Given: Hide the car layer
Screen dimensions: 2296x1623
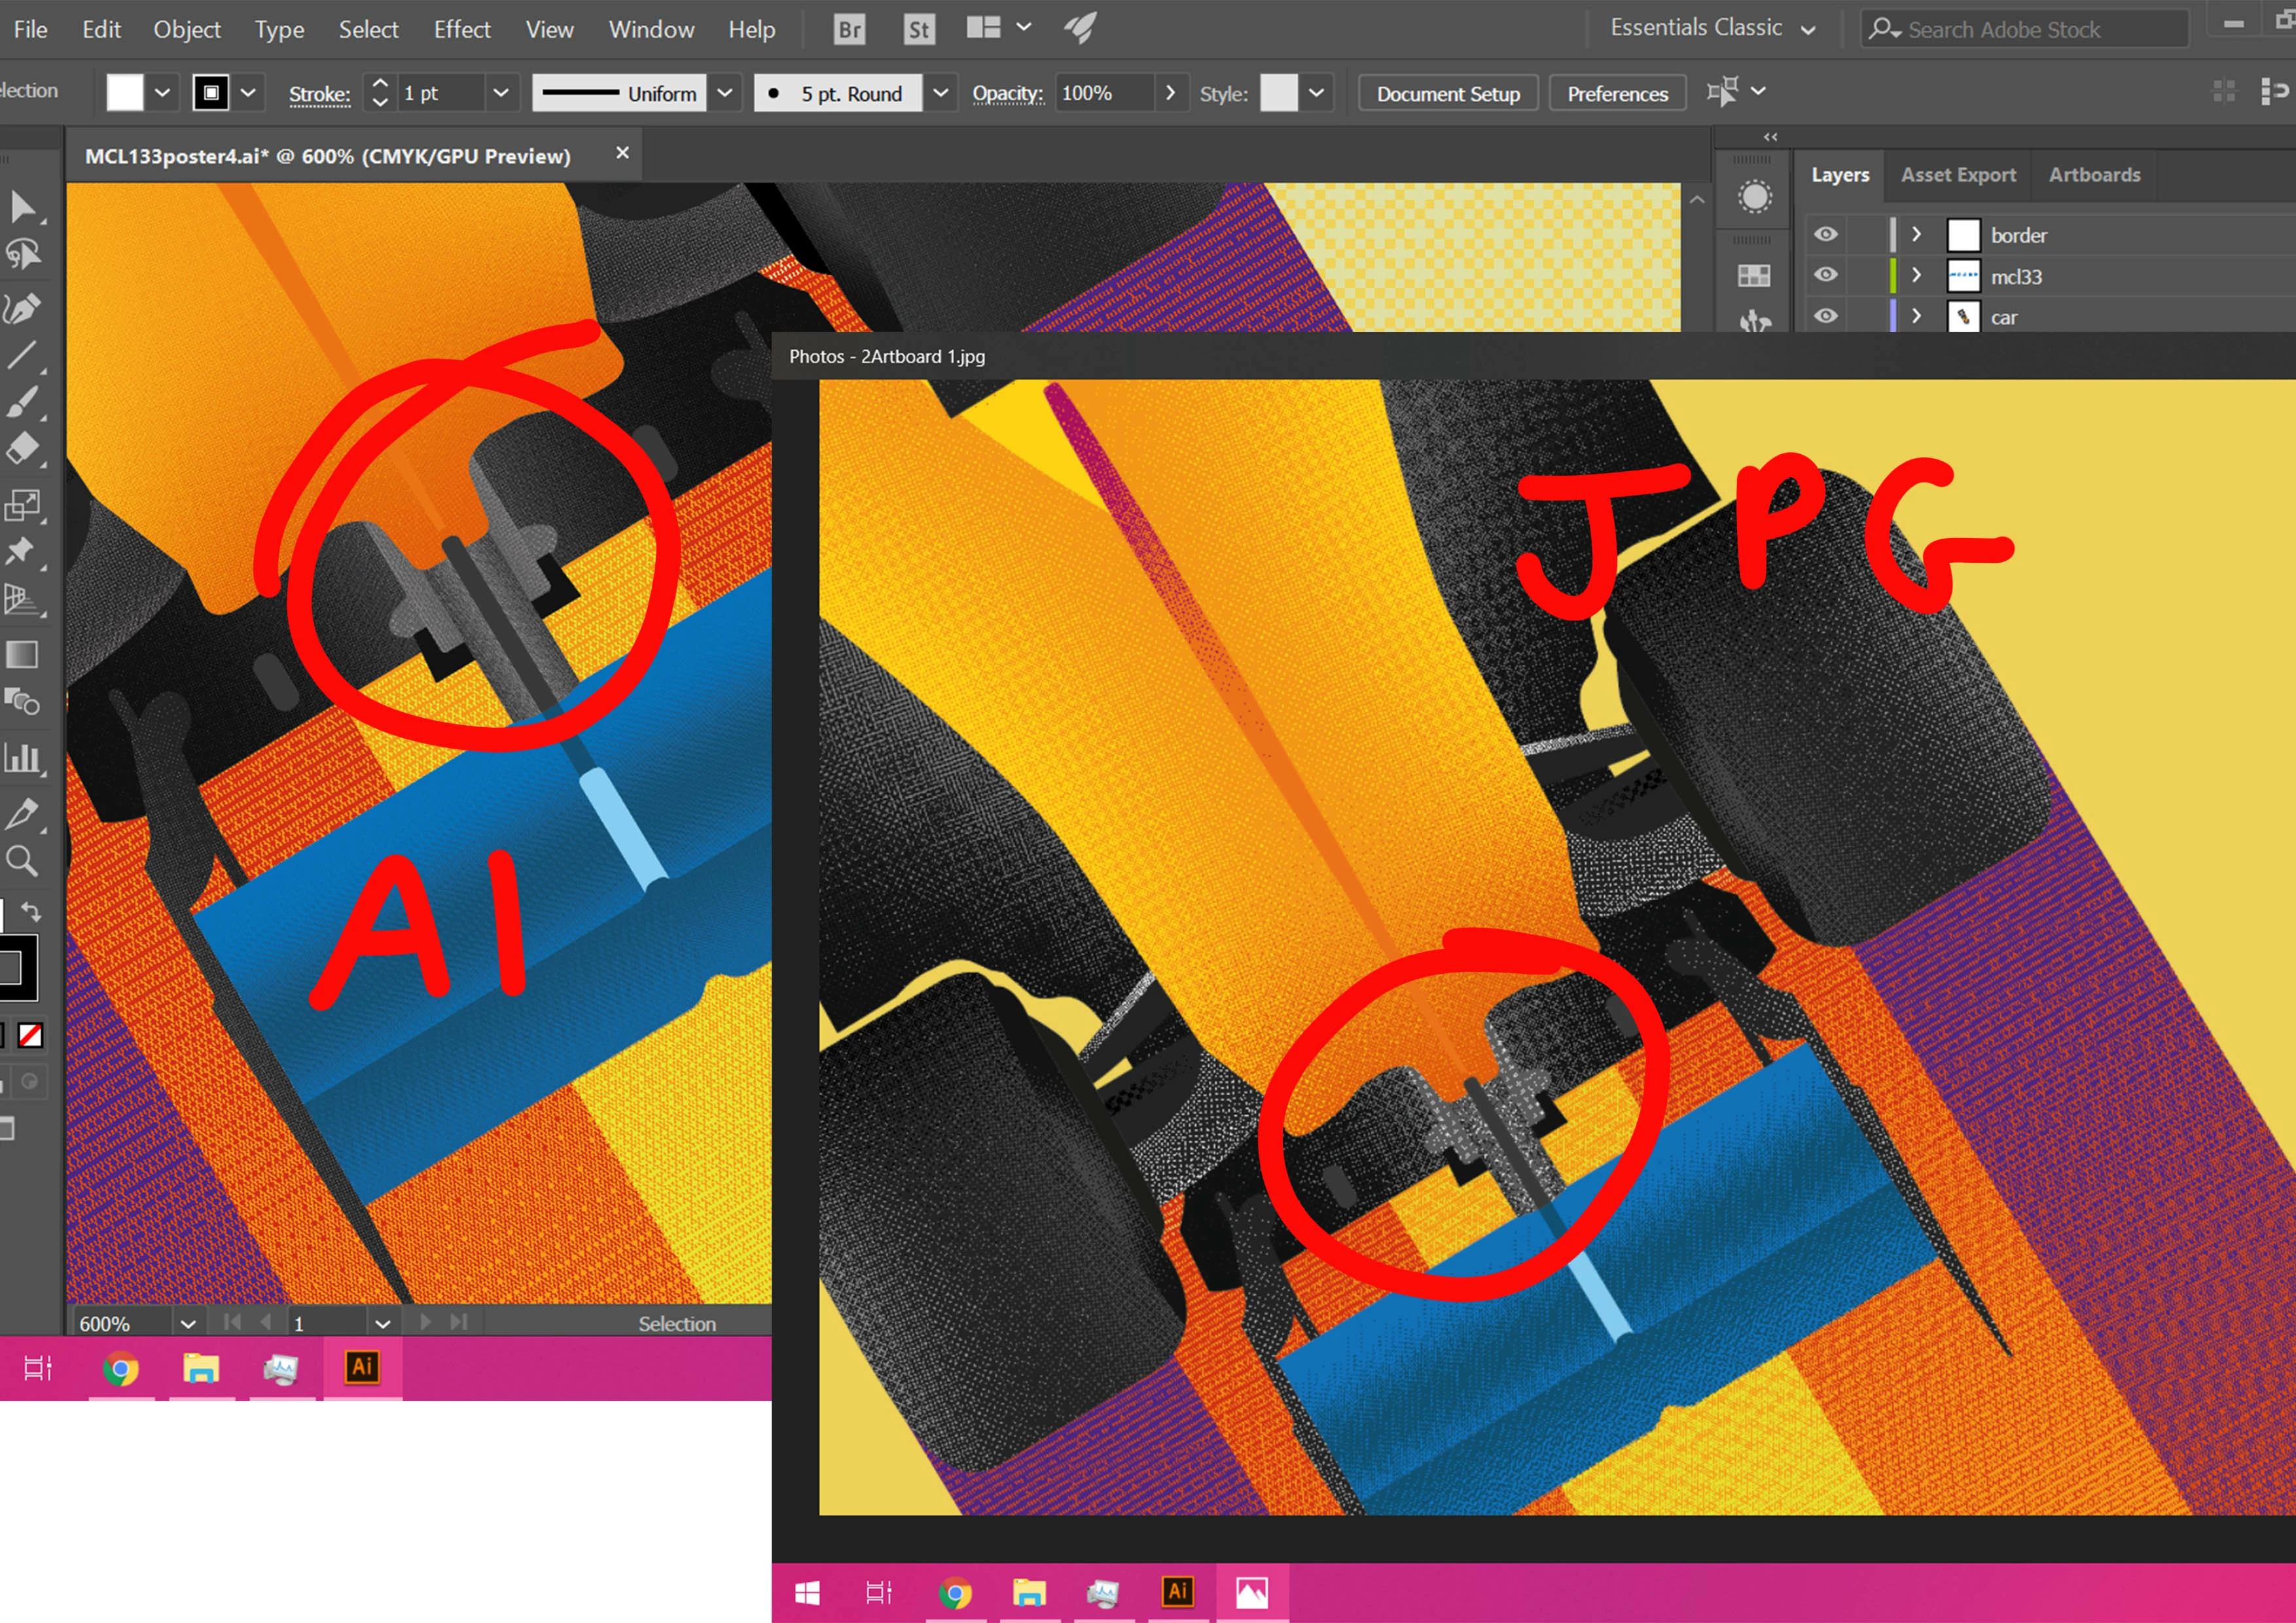Looking at the screenshot, I should [x=1826, y=316].
